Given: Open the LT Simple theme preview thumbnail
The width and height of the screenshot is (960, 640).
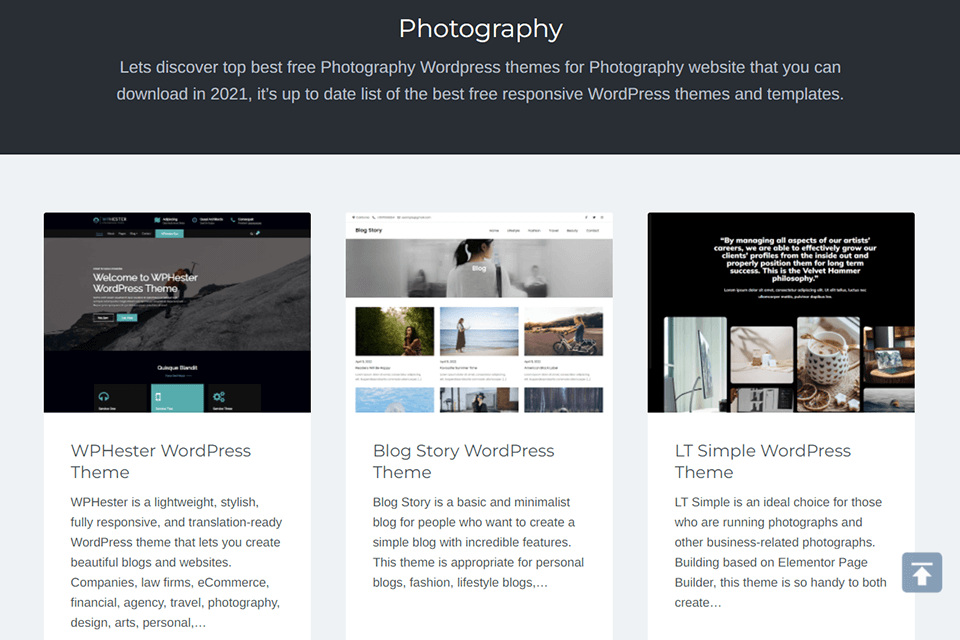Looking at the screenshot, I should [781, 312].
